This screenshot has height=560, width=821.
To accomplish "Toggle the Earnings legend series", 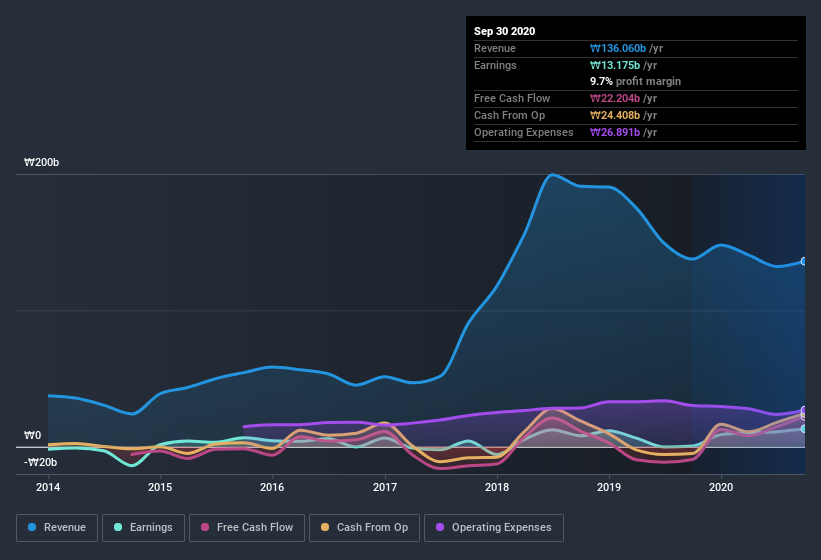I will point(143,528).
